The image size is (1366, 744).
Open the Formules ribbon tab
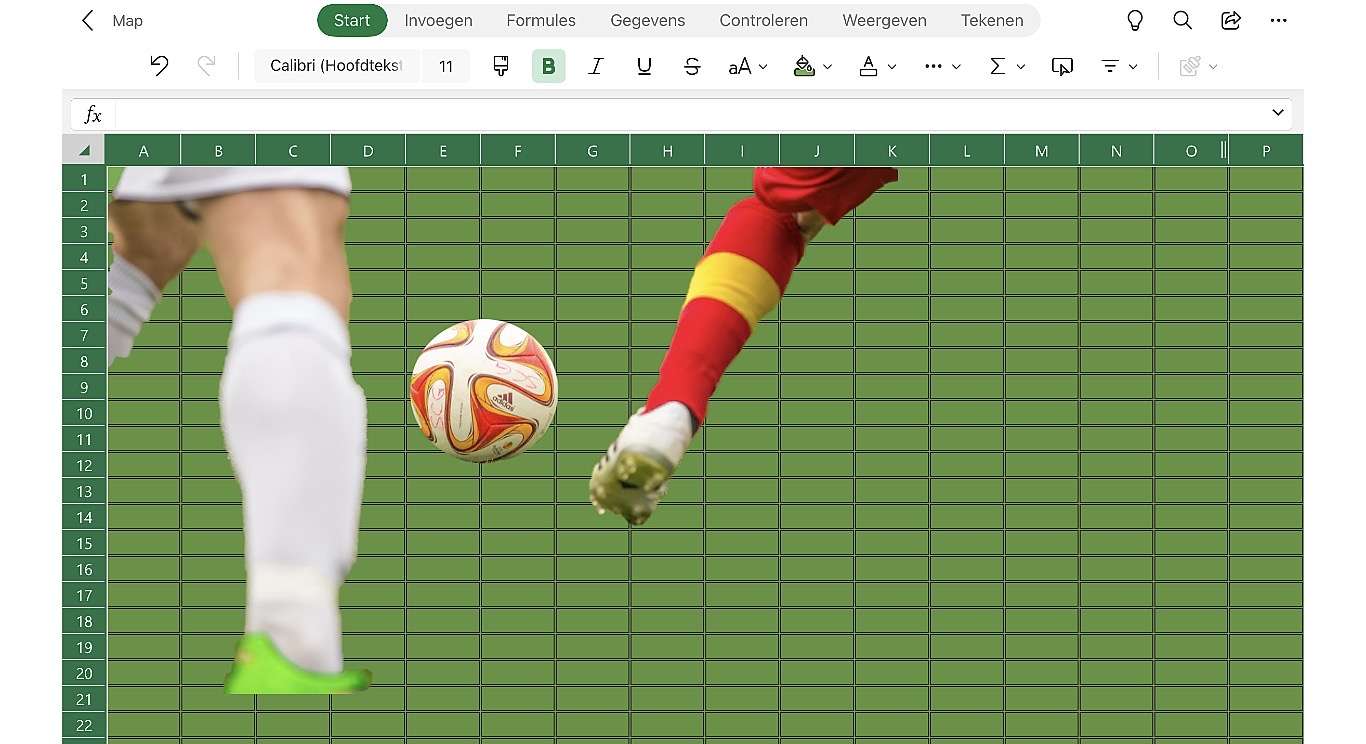click(541, 20)
